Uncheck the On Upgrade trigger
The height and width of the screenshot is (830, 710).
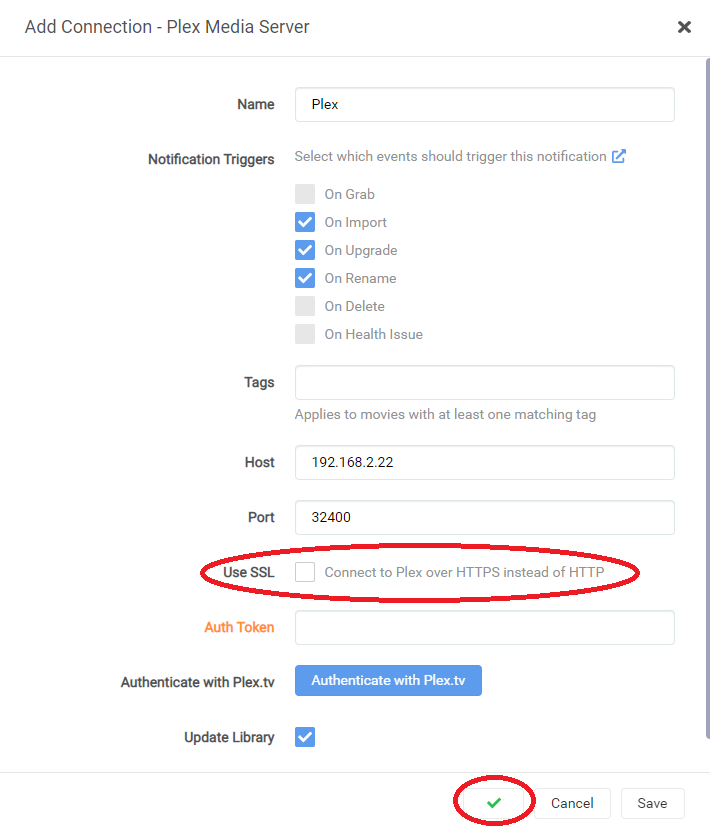[305, 250]
